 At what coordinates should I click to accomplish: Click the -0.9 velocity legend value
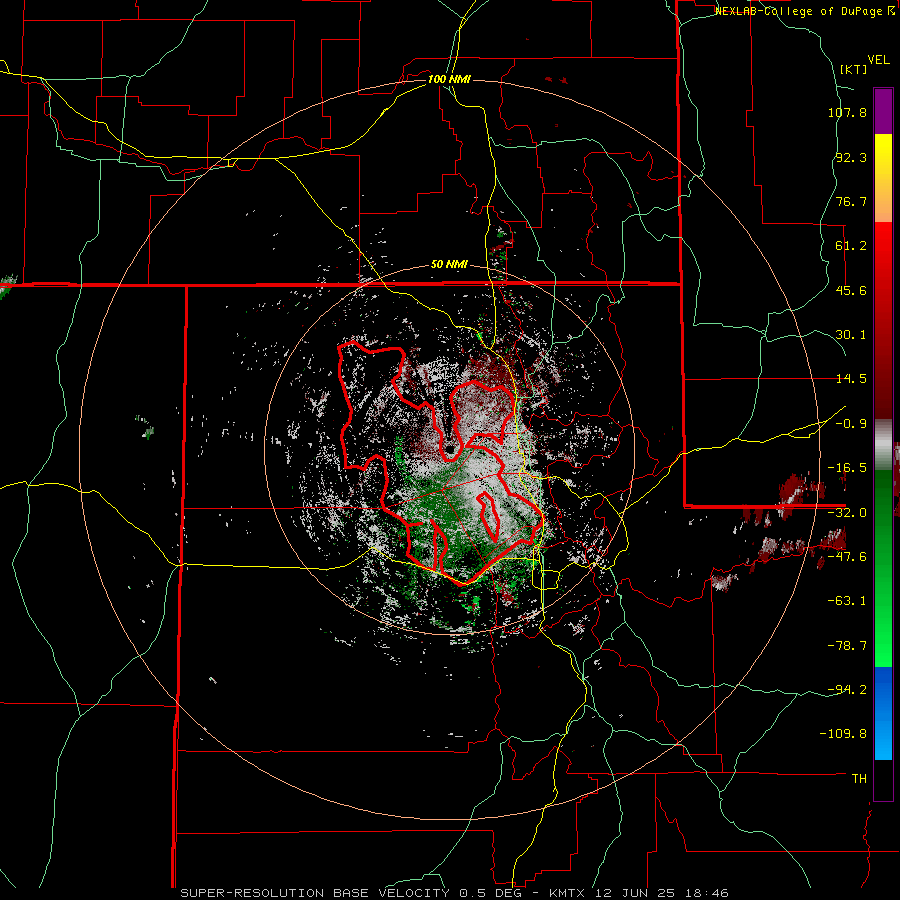851,424
